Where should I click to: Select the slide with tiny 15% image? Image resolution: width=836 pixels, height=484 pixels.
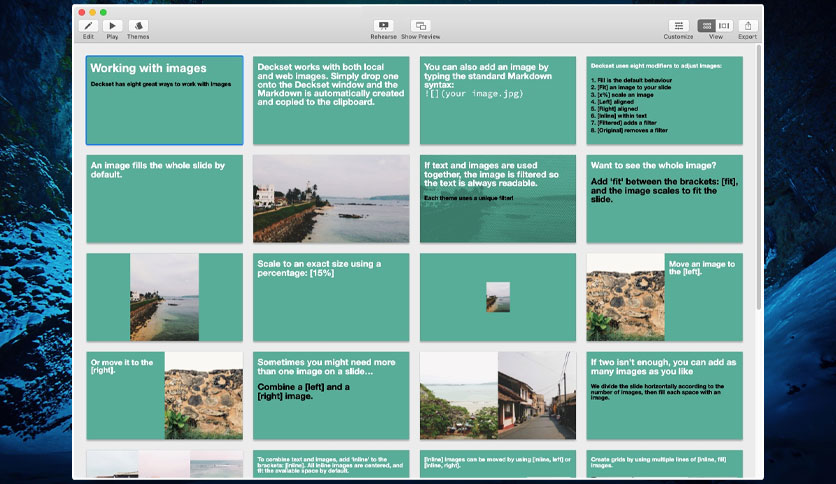(498, 297)
